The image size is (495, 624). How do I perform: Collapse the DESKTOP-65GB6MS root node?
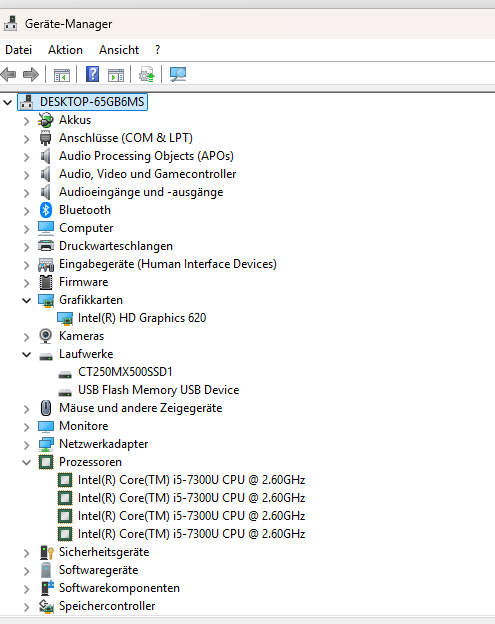coord(8,102)
